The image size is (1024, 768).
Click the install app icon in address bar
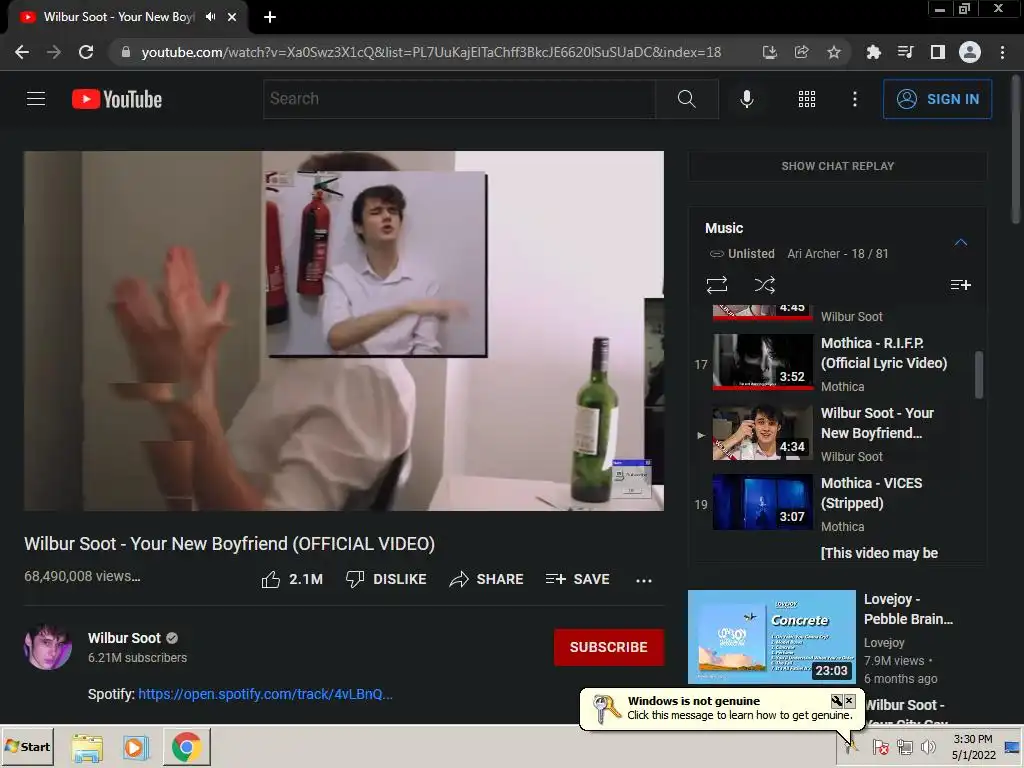769,52
